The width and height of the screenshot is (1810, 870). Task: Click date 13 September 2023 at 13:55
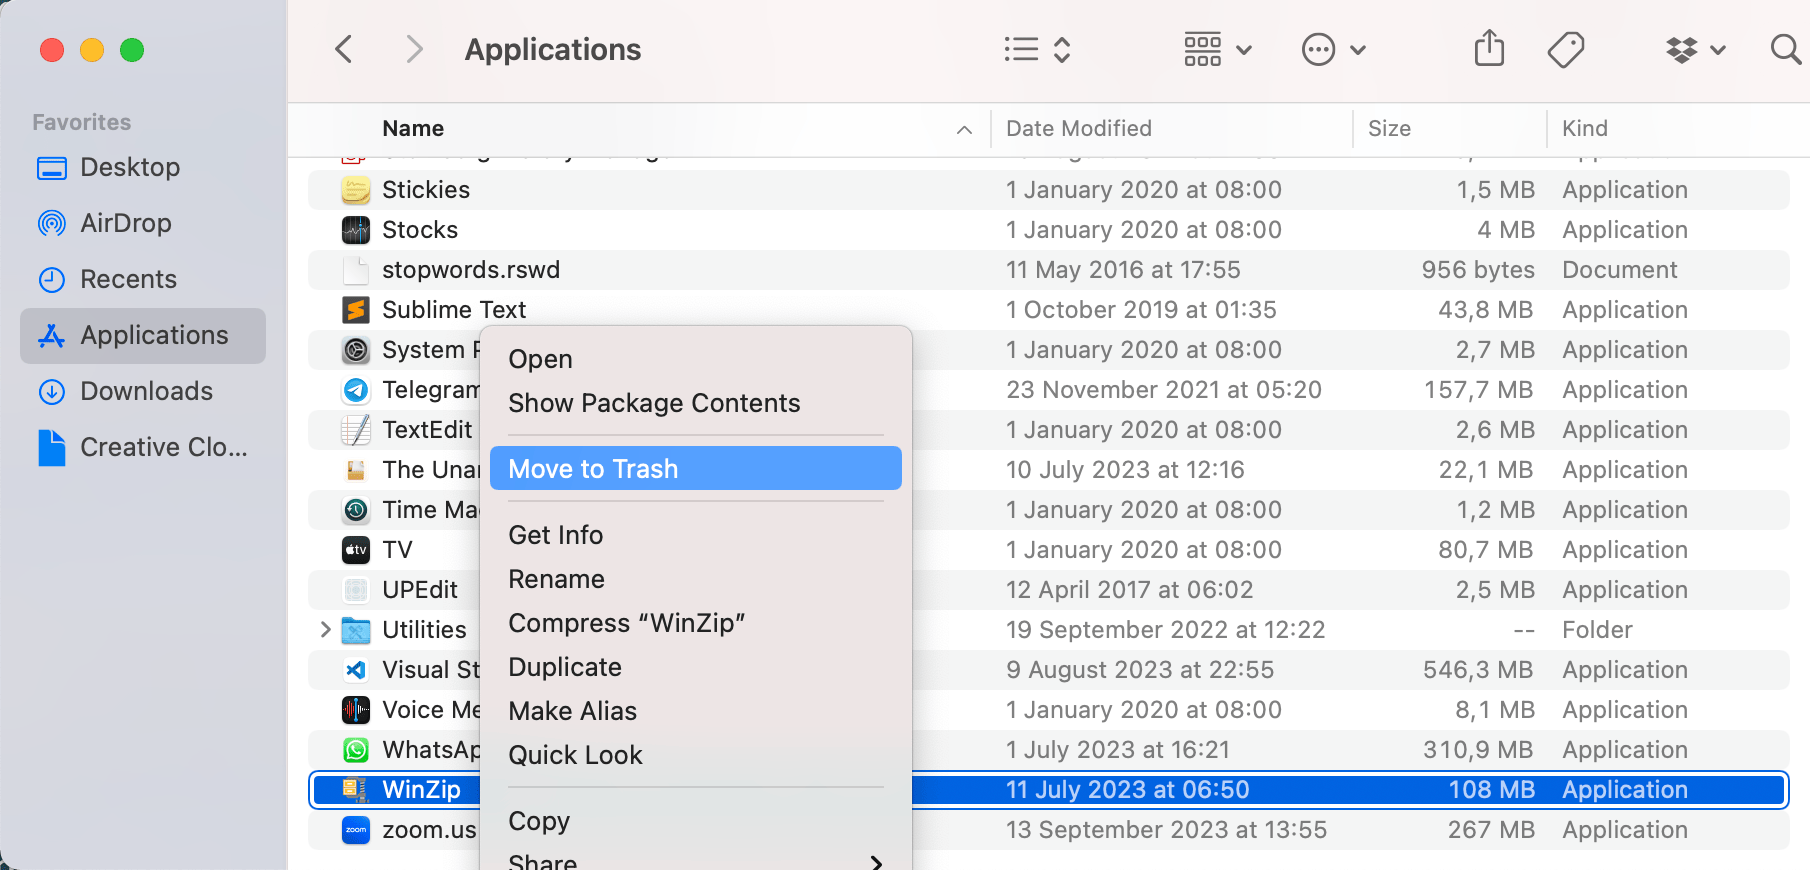click(1167, 830)
